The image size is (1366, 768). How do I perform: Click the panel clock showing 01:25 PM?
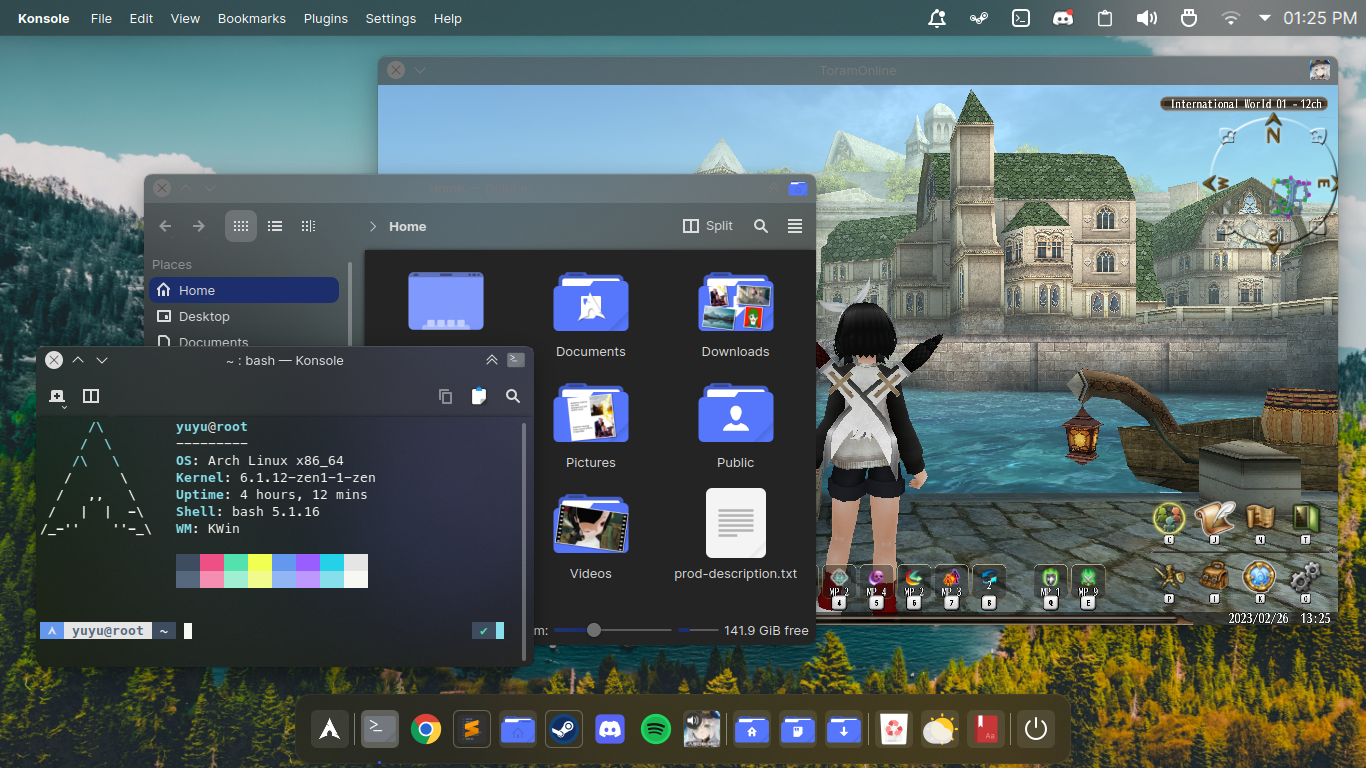pyautogui.click(x=1320, y=18)
